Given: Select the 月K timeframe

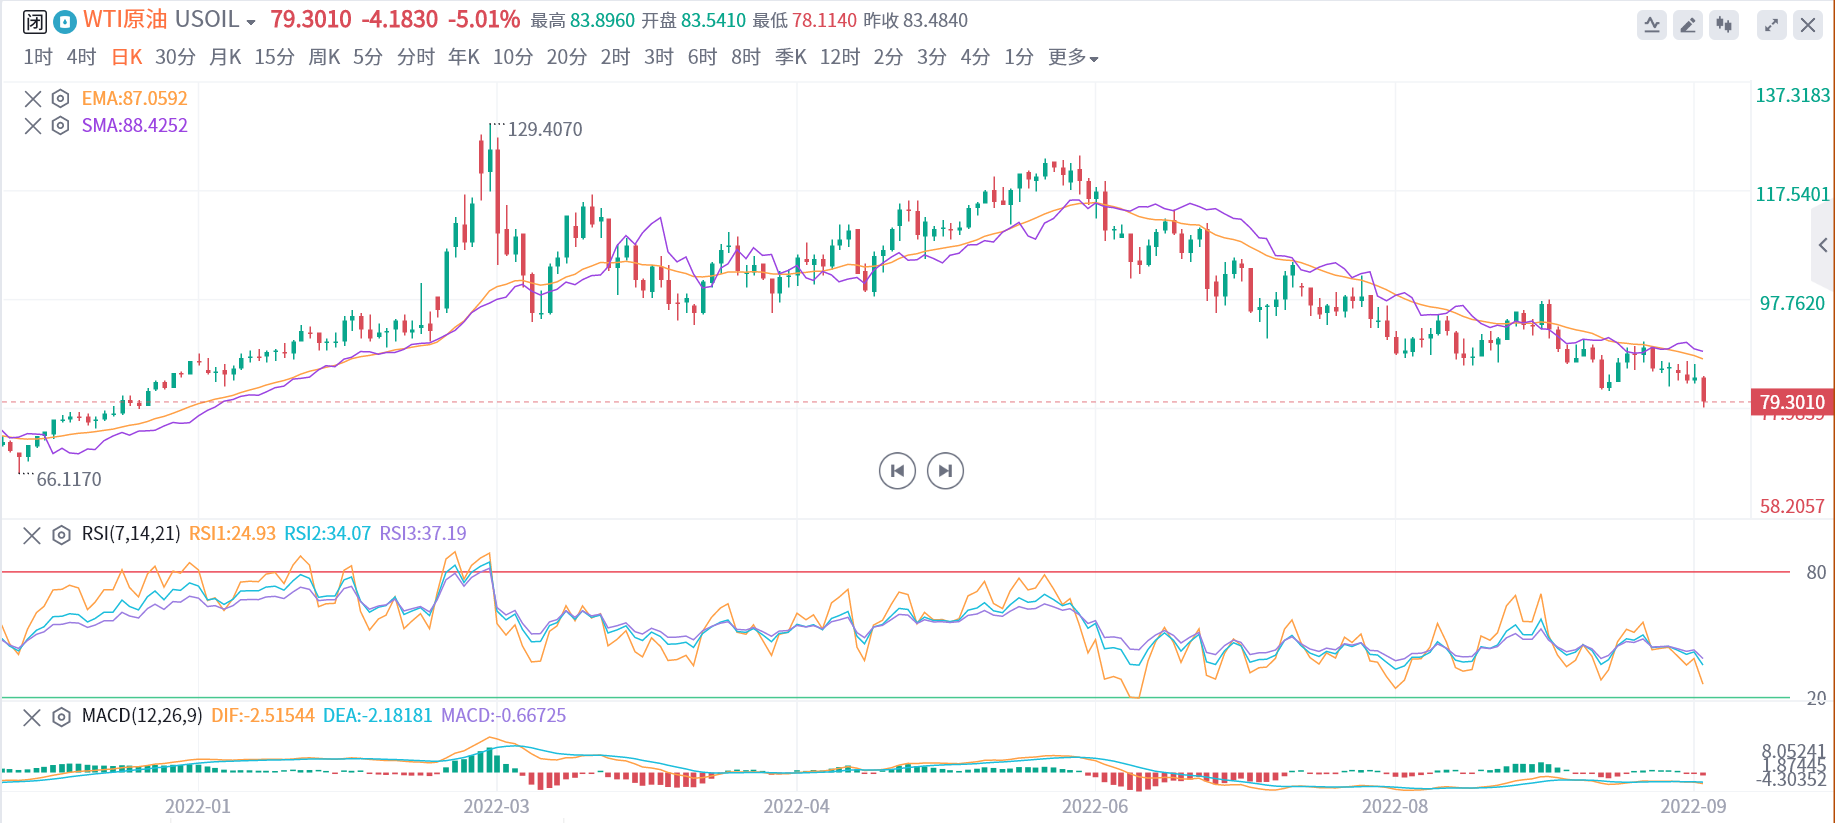Looking at the screenshot, I should pos(225,57).
